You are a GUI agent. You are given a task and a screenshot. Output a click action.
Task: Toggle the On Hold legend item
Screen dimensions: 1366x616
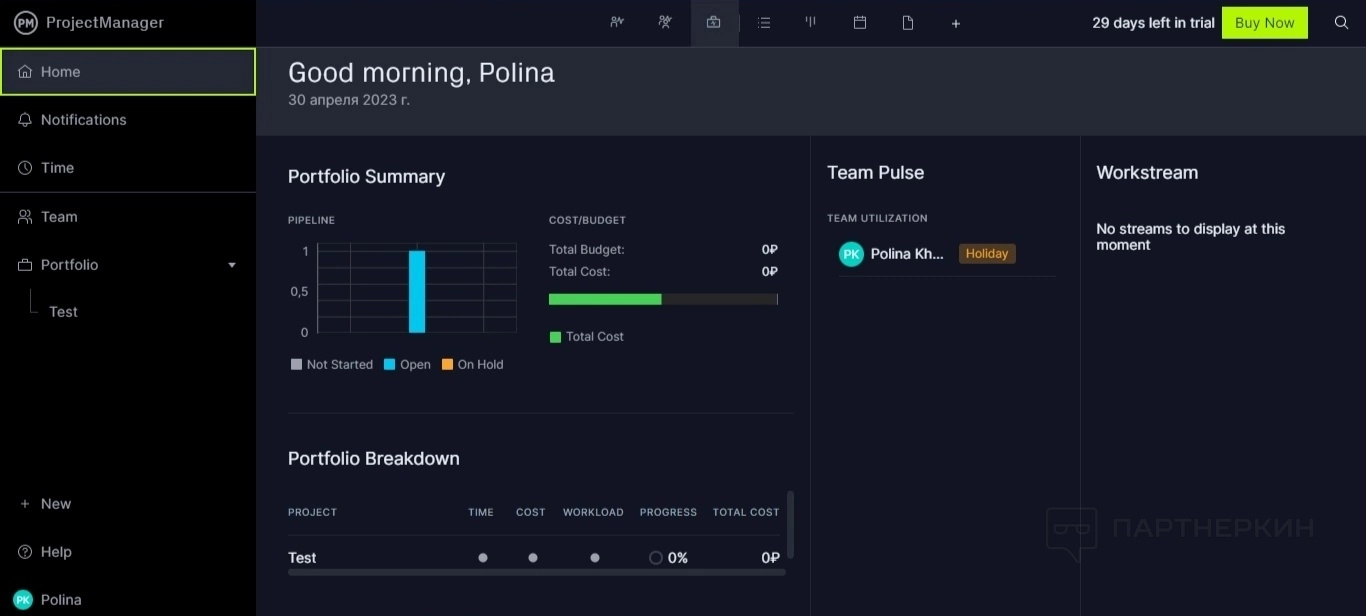tap(472, 365)
